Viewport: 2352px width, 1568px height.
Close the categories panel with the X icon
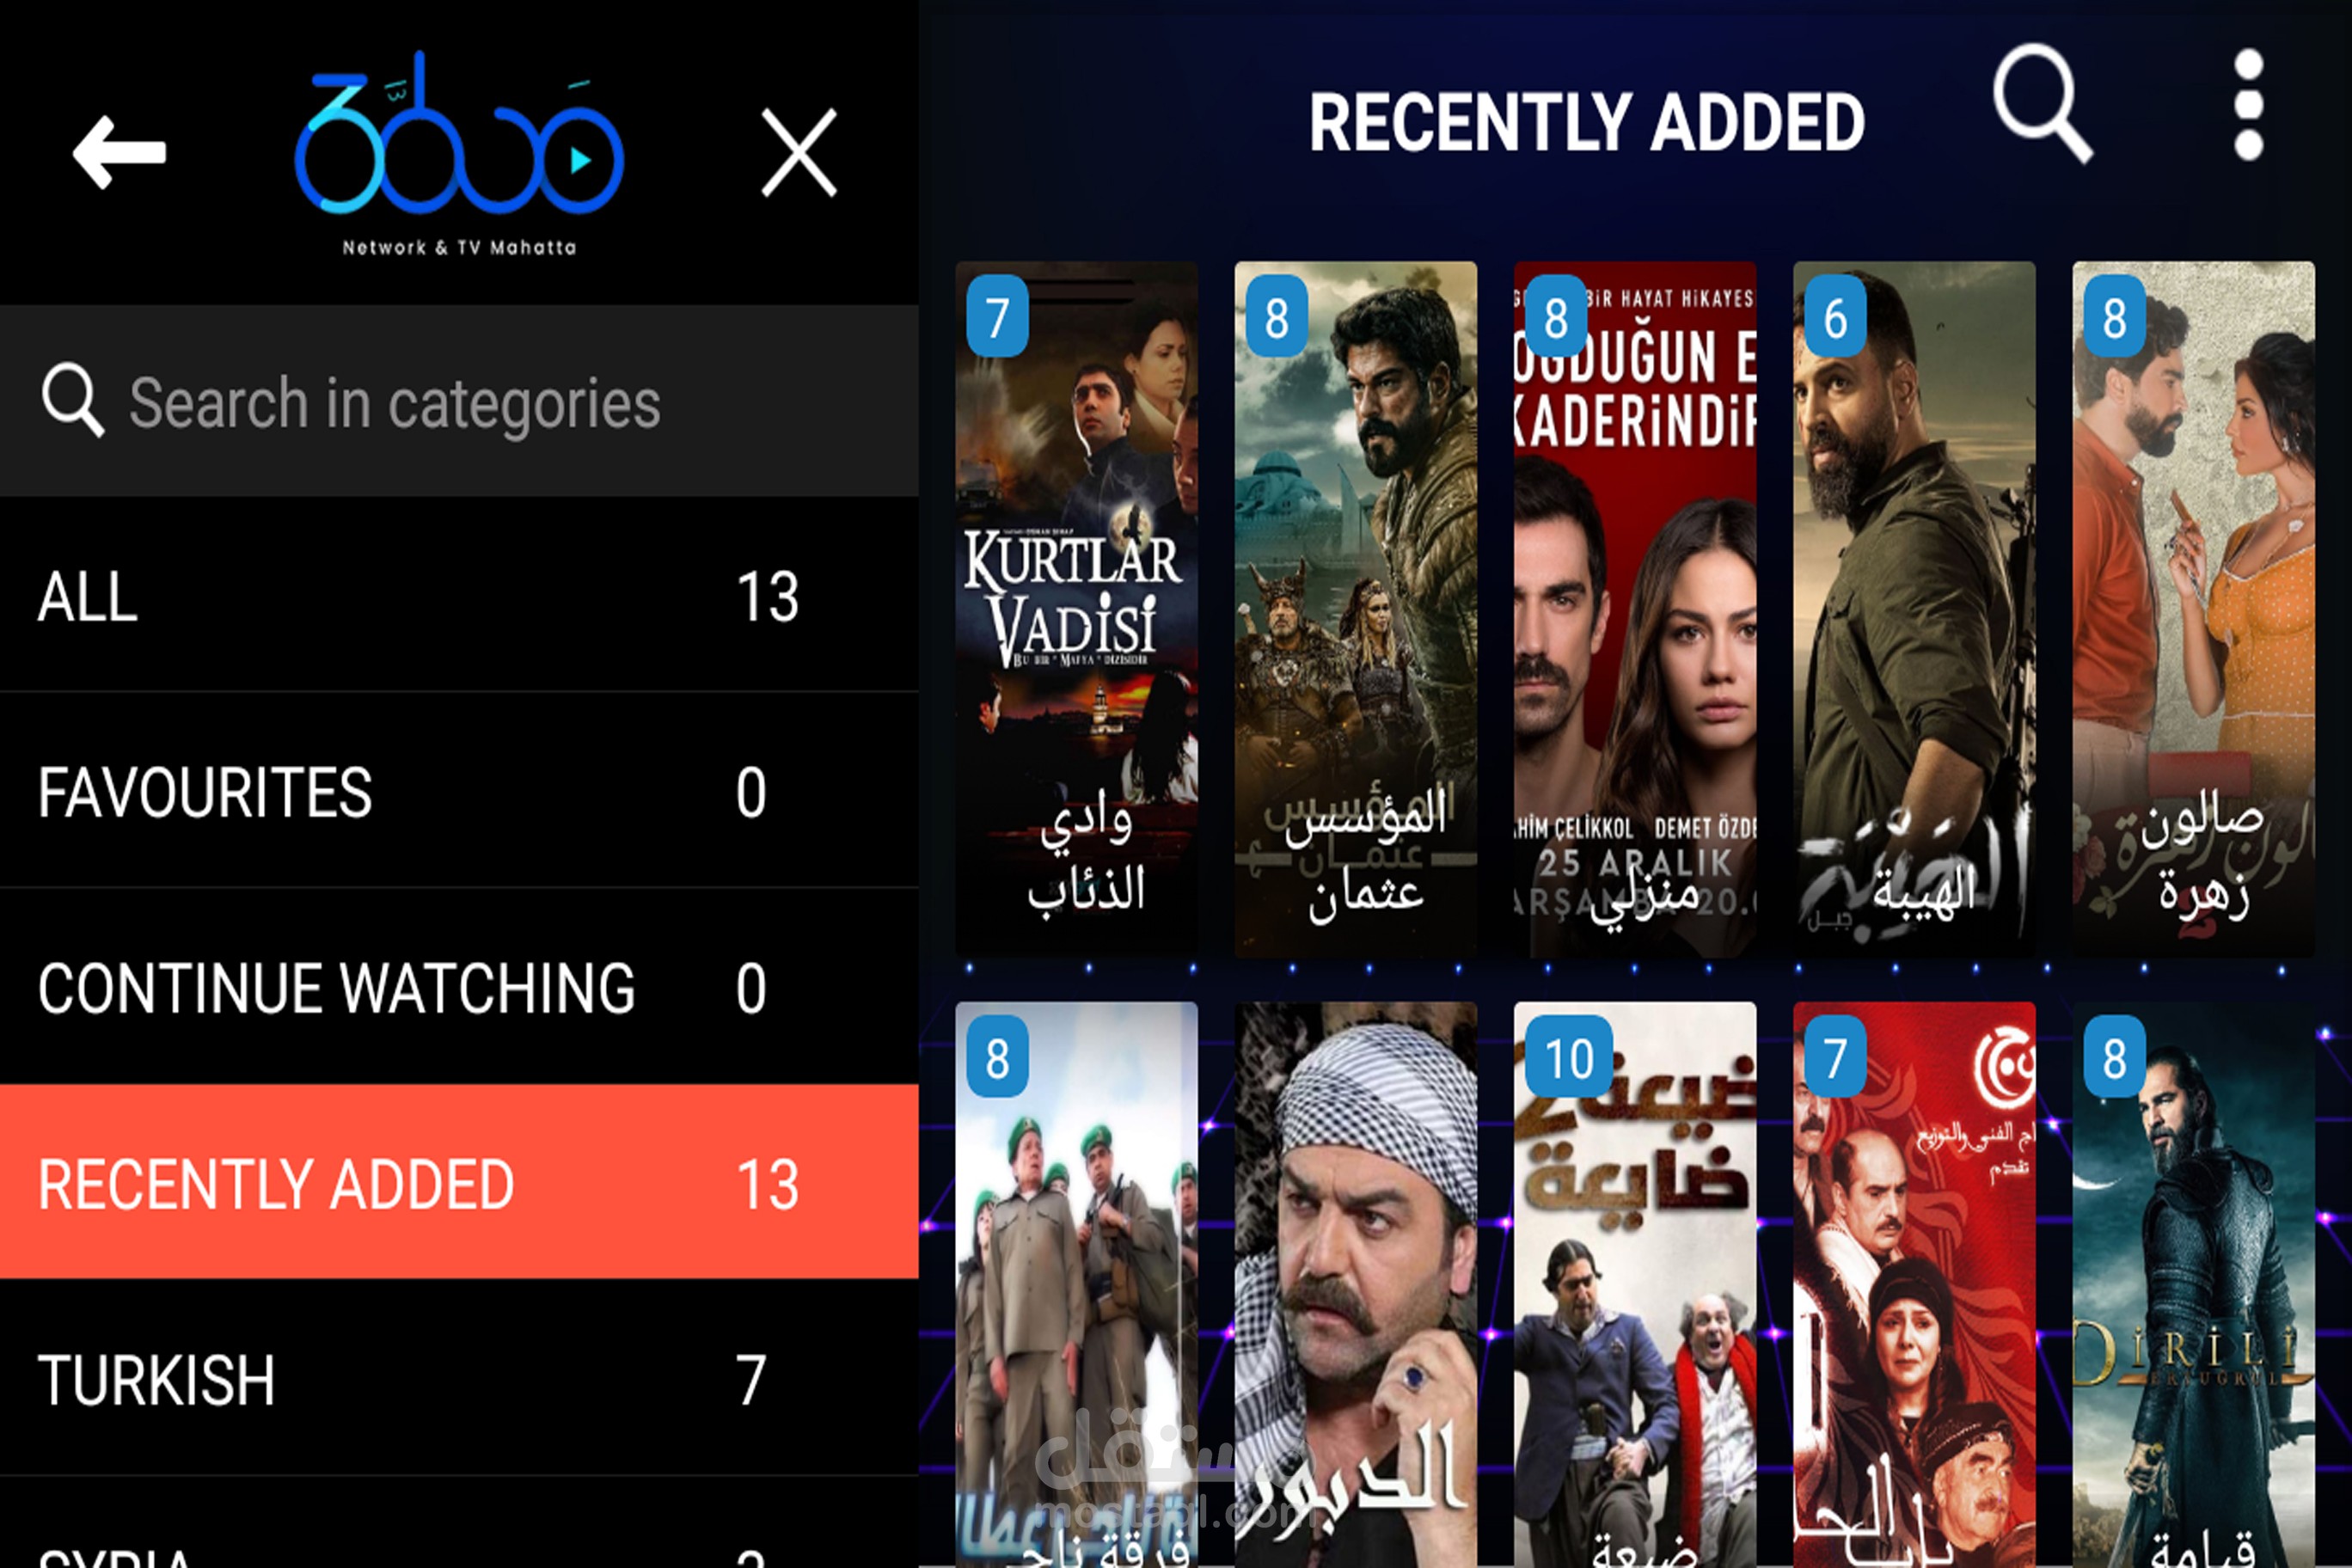(x=798, y=153)
